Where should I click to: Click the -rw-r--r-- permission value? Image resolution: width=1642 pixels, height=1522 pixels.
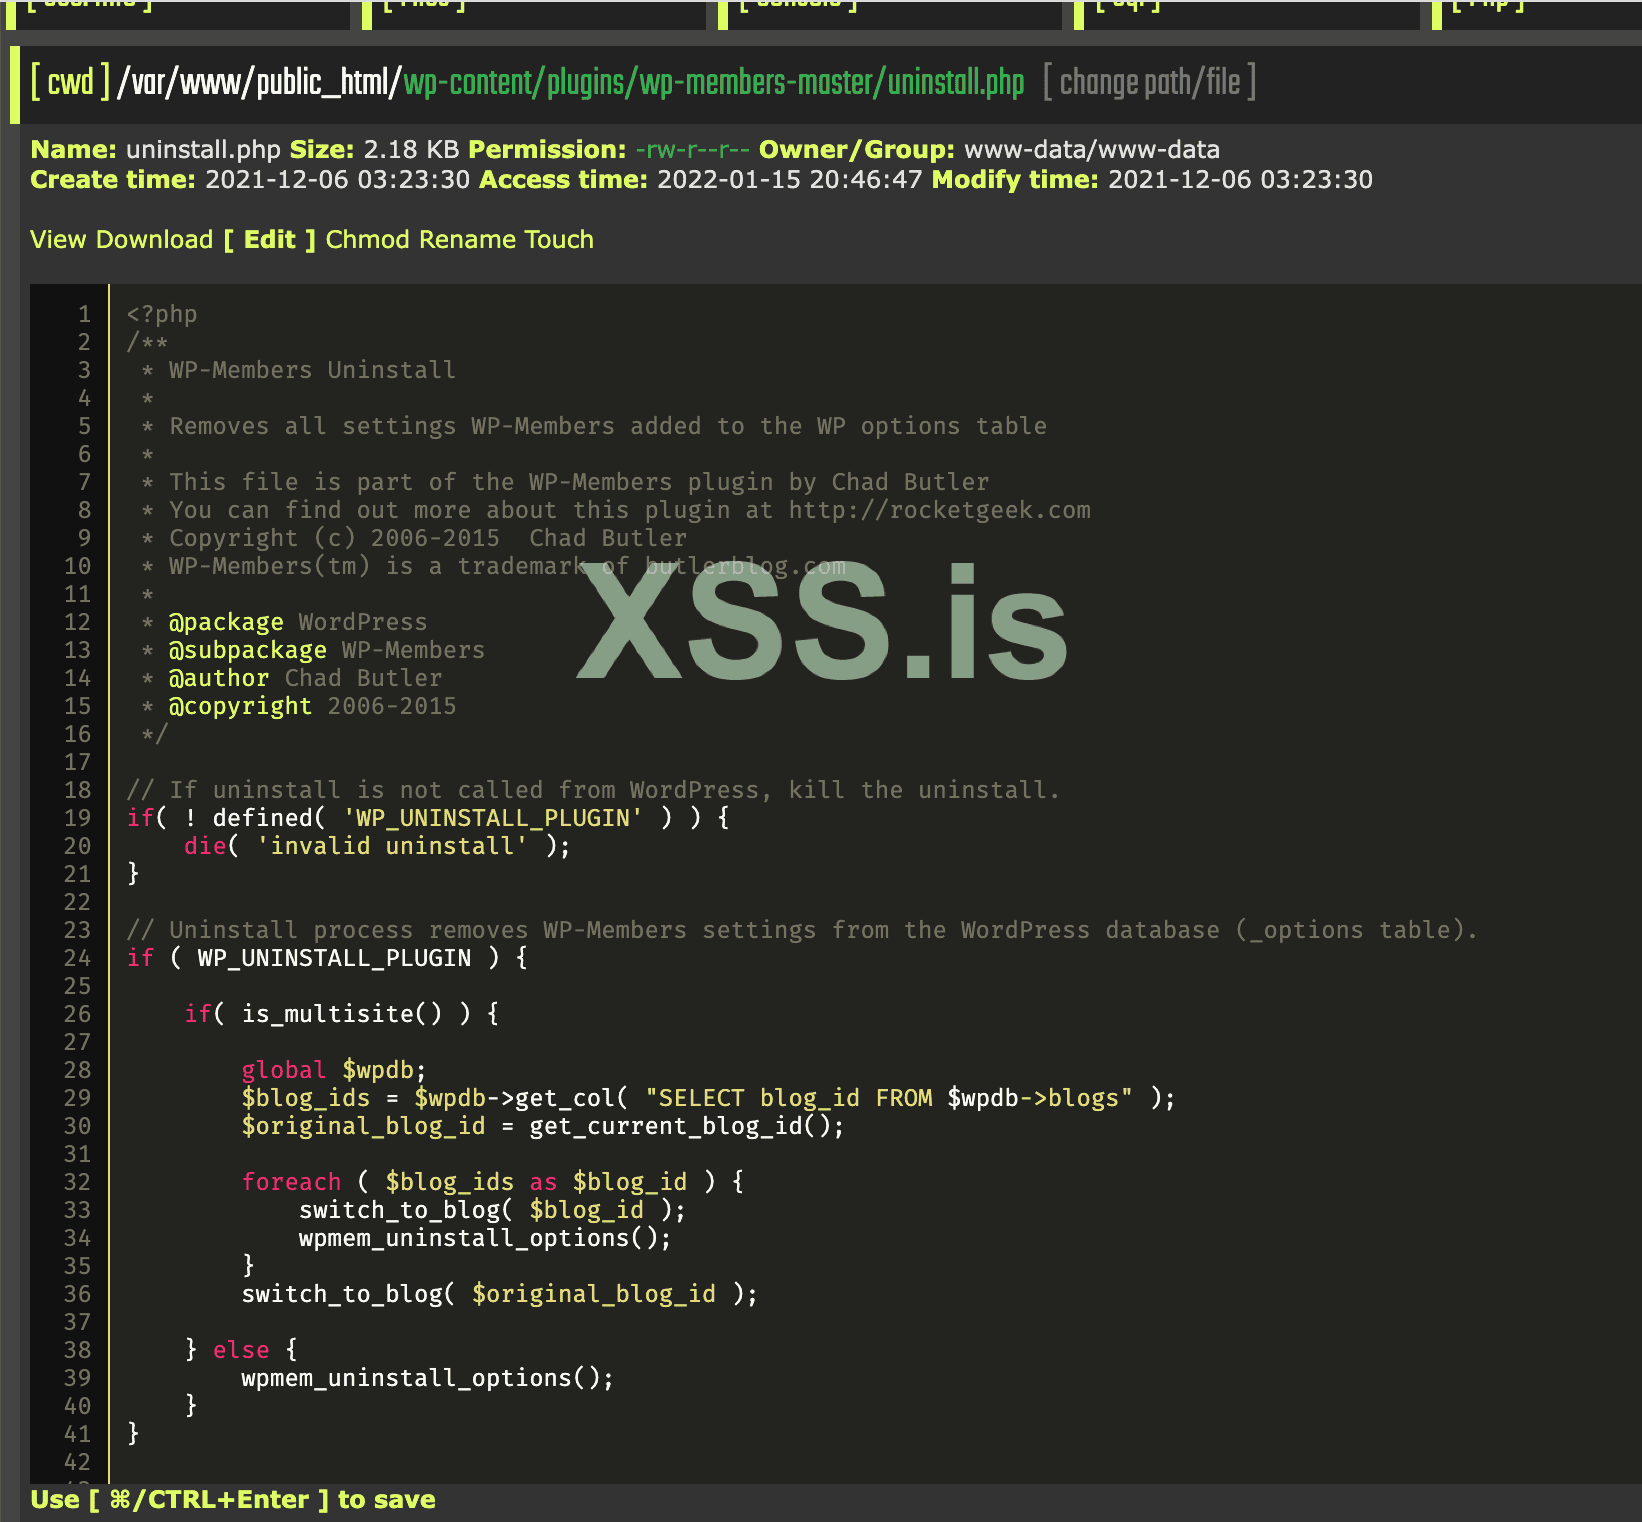[692, 149]
